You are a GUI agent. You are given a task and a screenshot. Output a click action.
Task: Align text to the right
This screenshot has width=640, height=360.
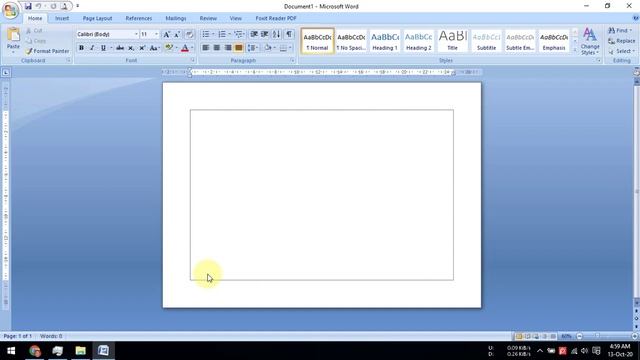point(228,48)
